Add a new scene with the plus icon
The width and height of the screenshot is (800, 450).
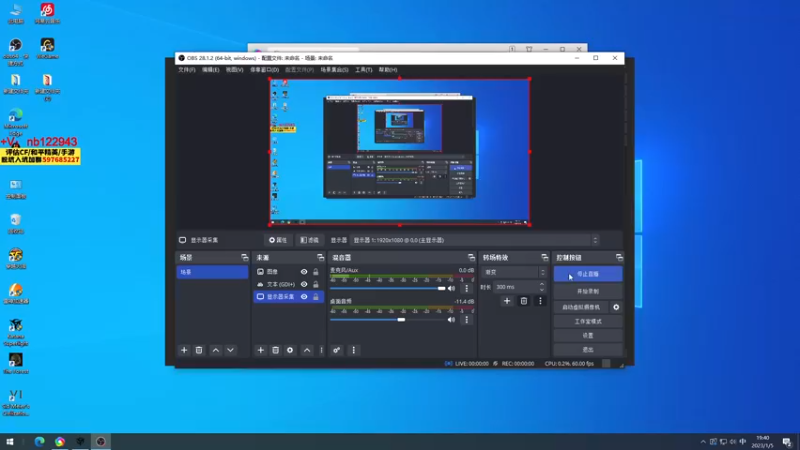[184, 350]
